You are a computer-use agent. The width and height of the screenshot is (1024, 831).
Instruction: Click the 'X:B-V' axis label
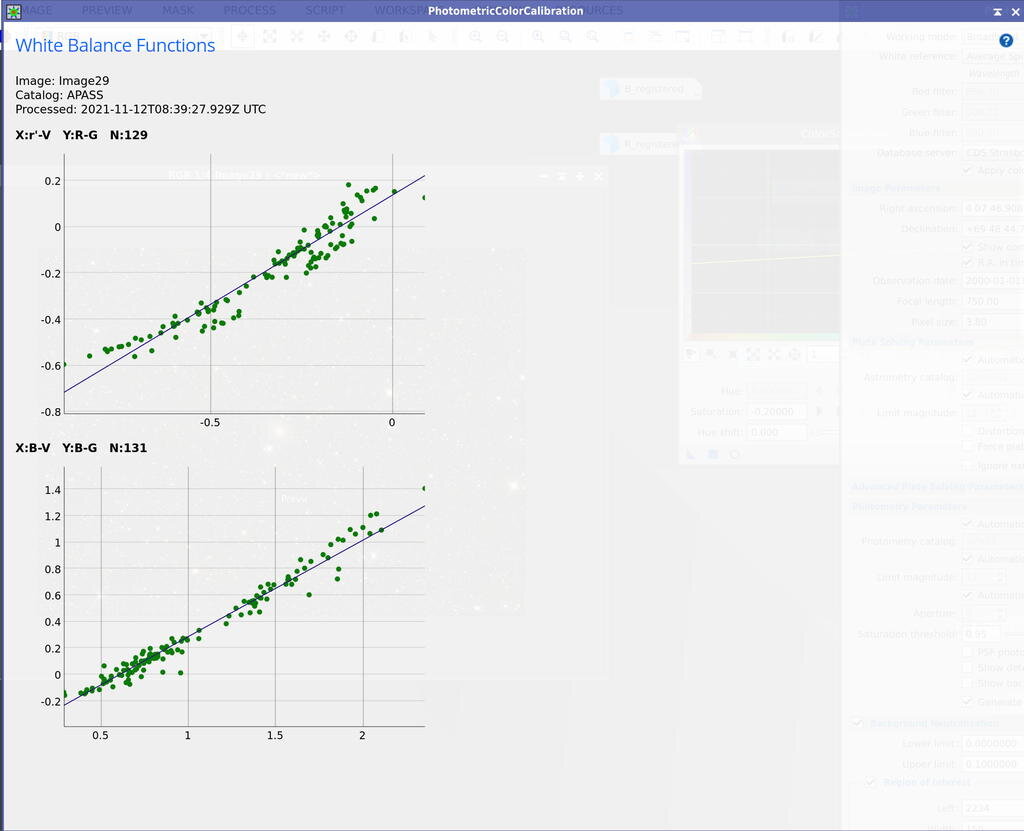pos(33,448)
